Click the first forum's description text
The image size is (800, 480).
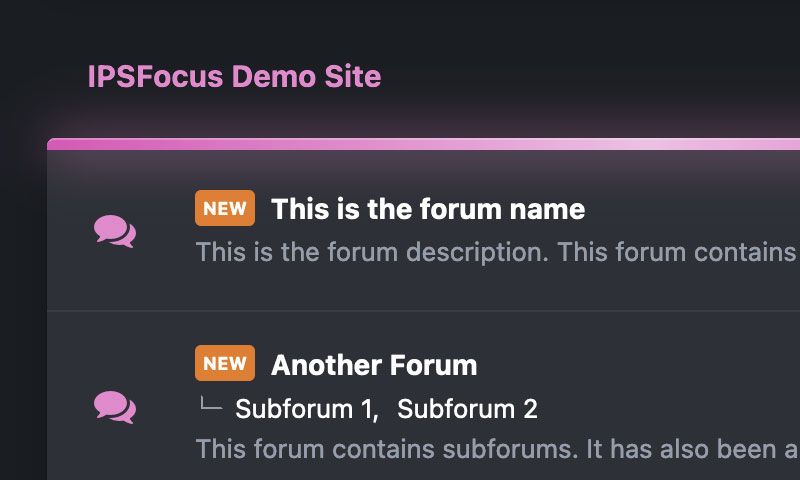pyautogui.click(x=497, y=252)
